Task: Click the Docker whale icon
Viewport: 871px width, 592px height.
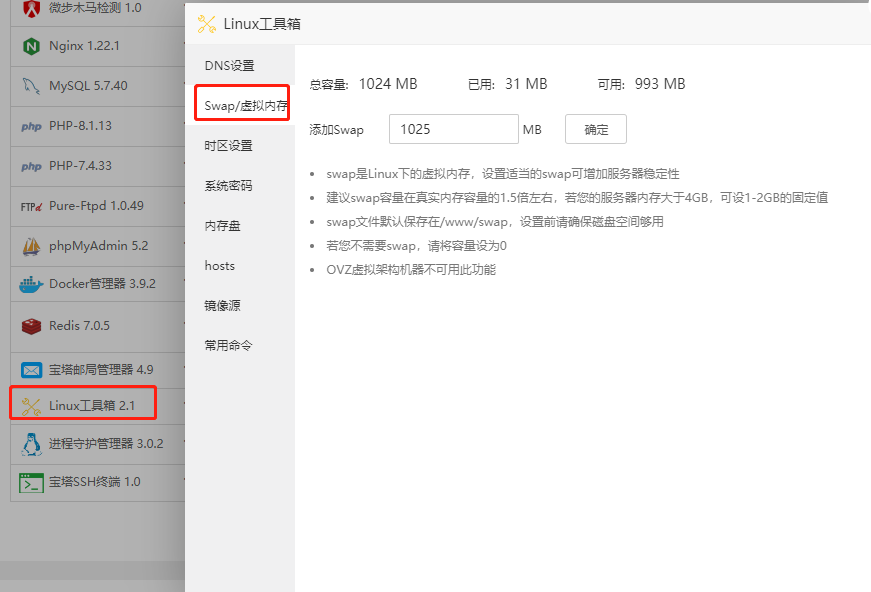Action: coord(31,284)
